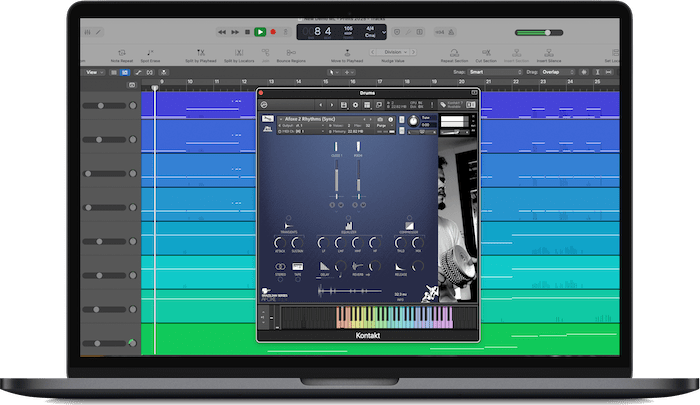Click the Purge button in Kontakt

tap(382, 125)
